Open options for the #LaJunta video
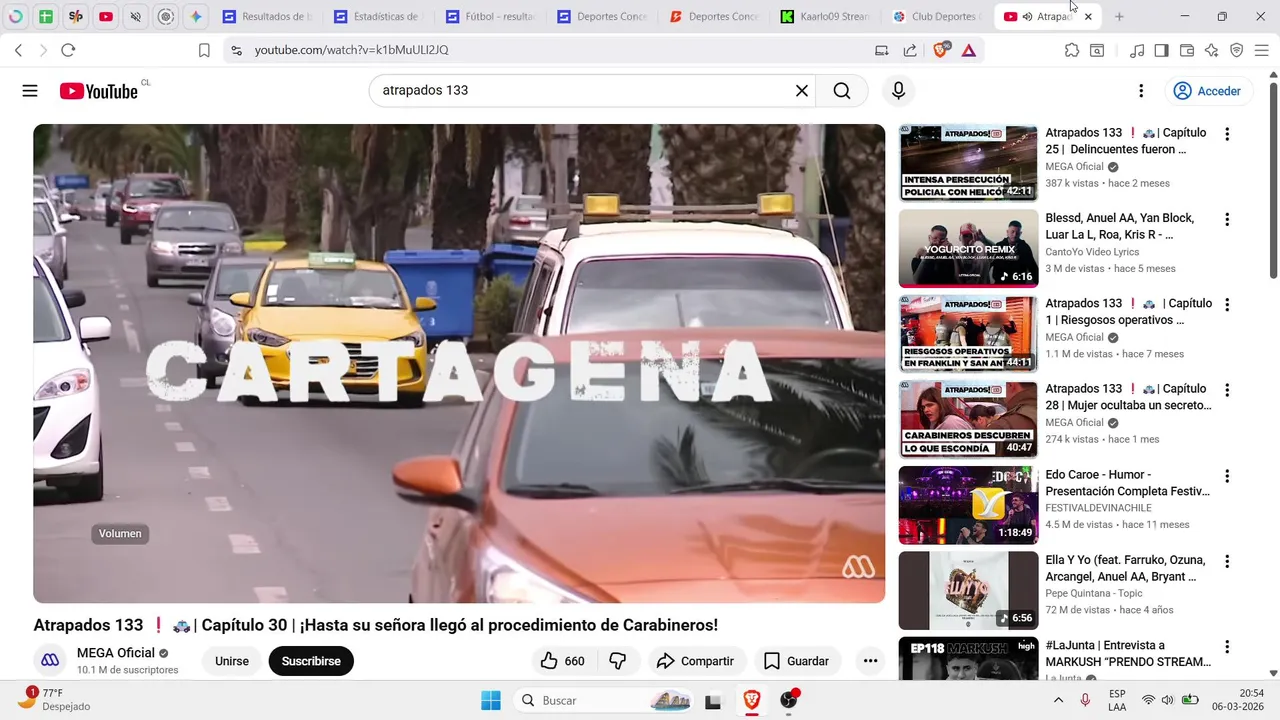This screenshot has height=720, width=1280. click(1227, 647)
